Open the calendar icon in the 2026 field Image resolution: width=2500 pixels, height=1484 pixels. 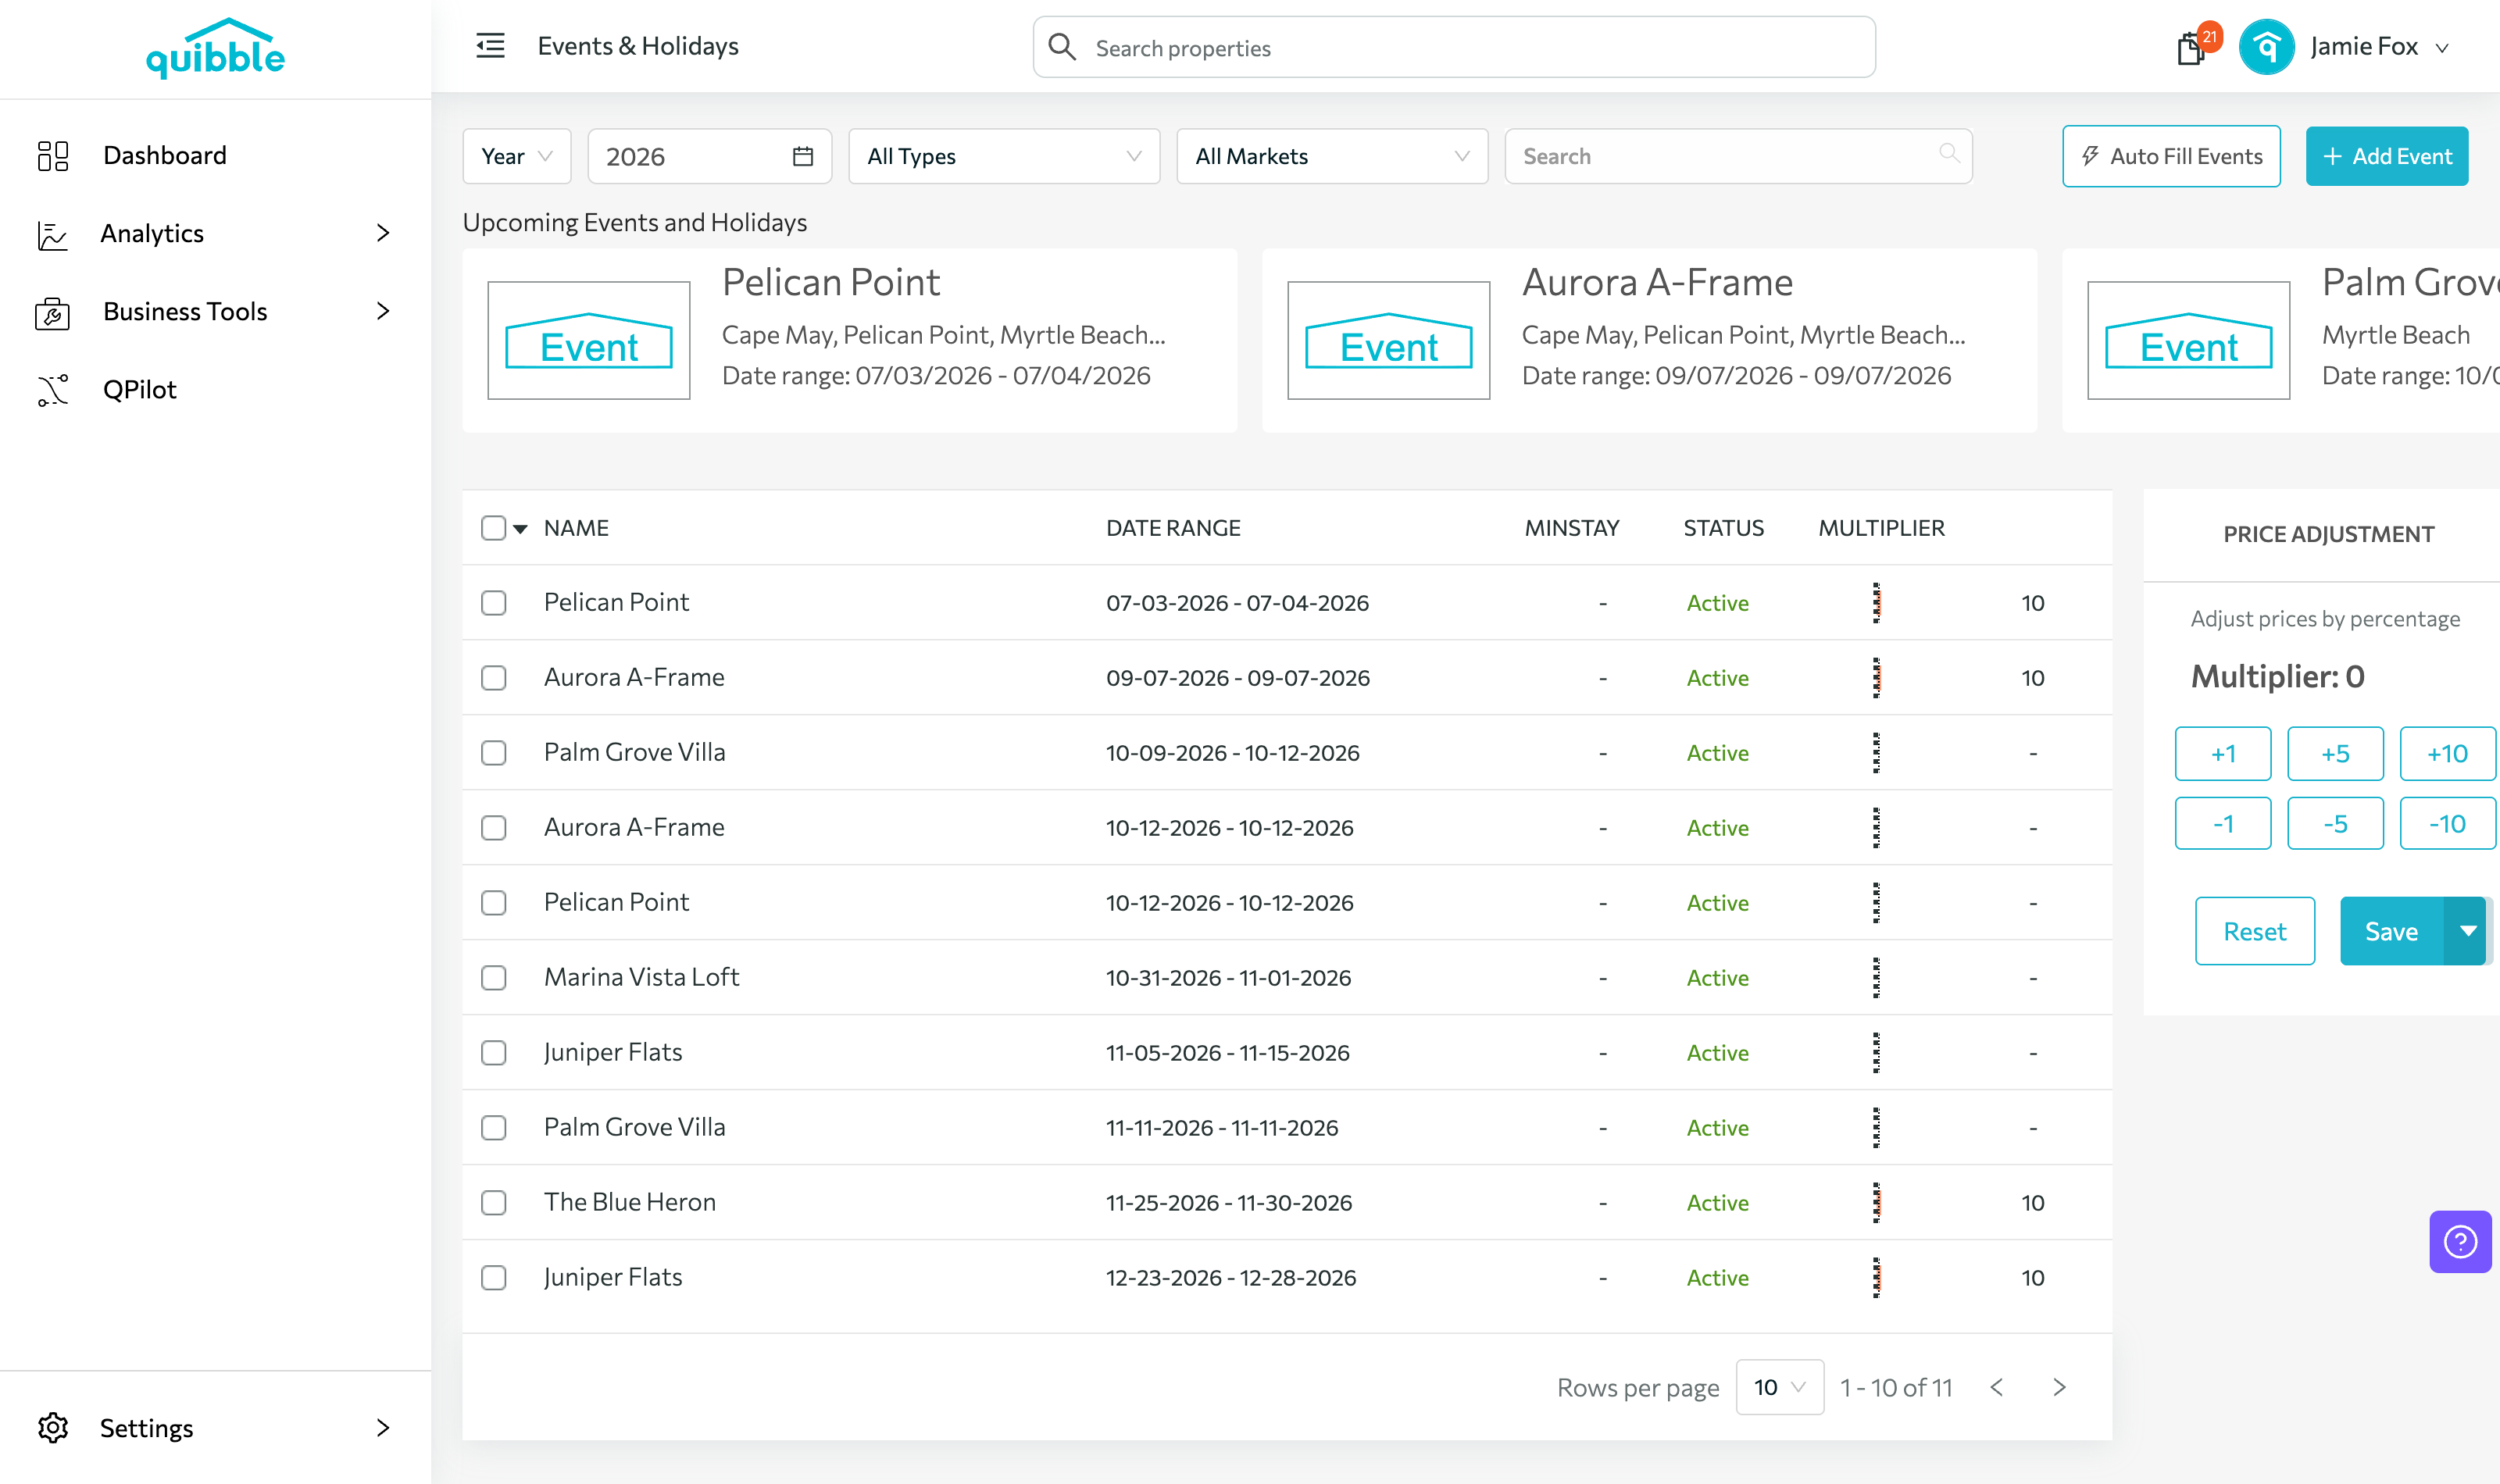pos(803,156)
